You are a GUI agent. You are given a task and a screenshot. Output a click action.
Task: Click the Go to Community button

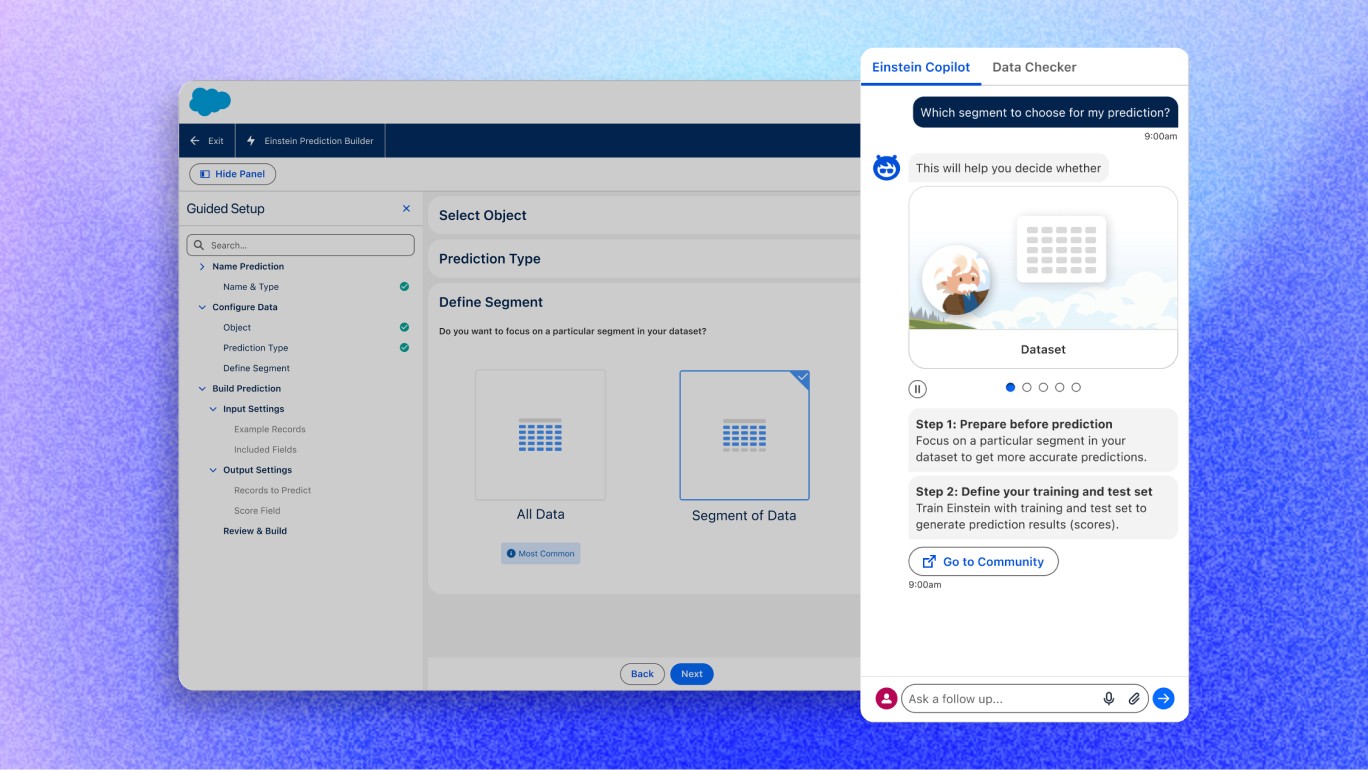[983, 561]
